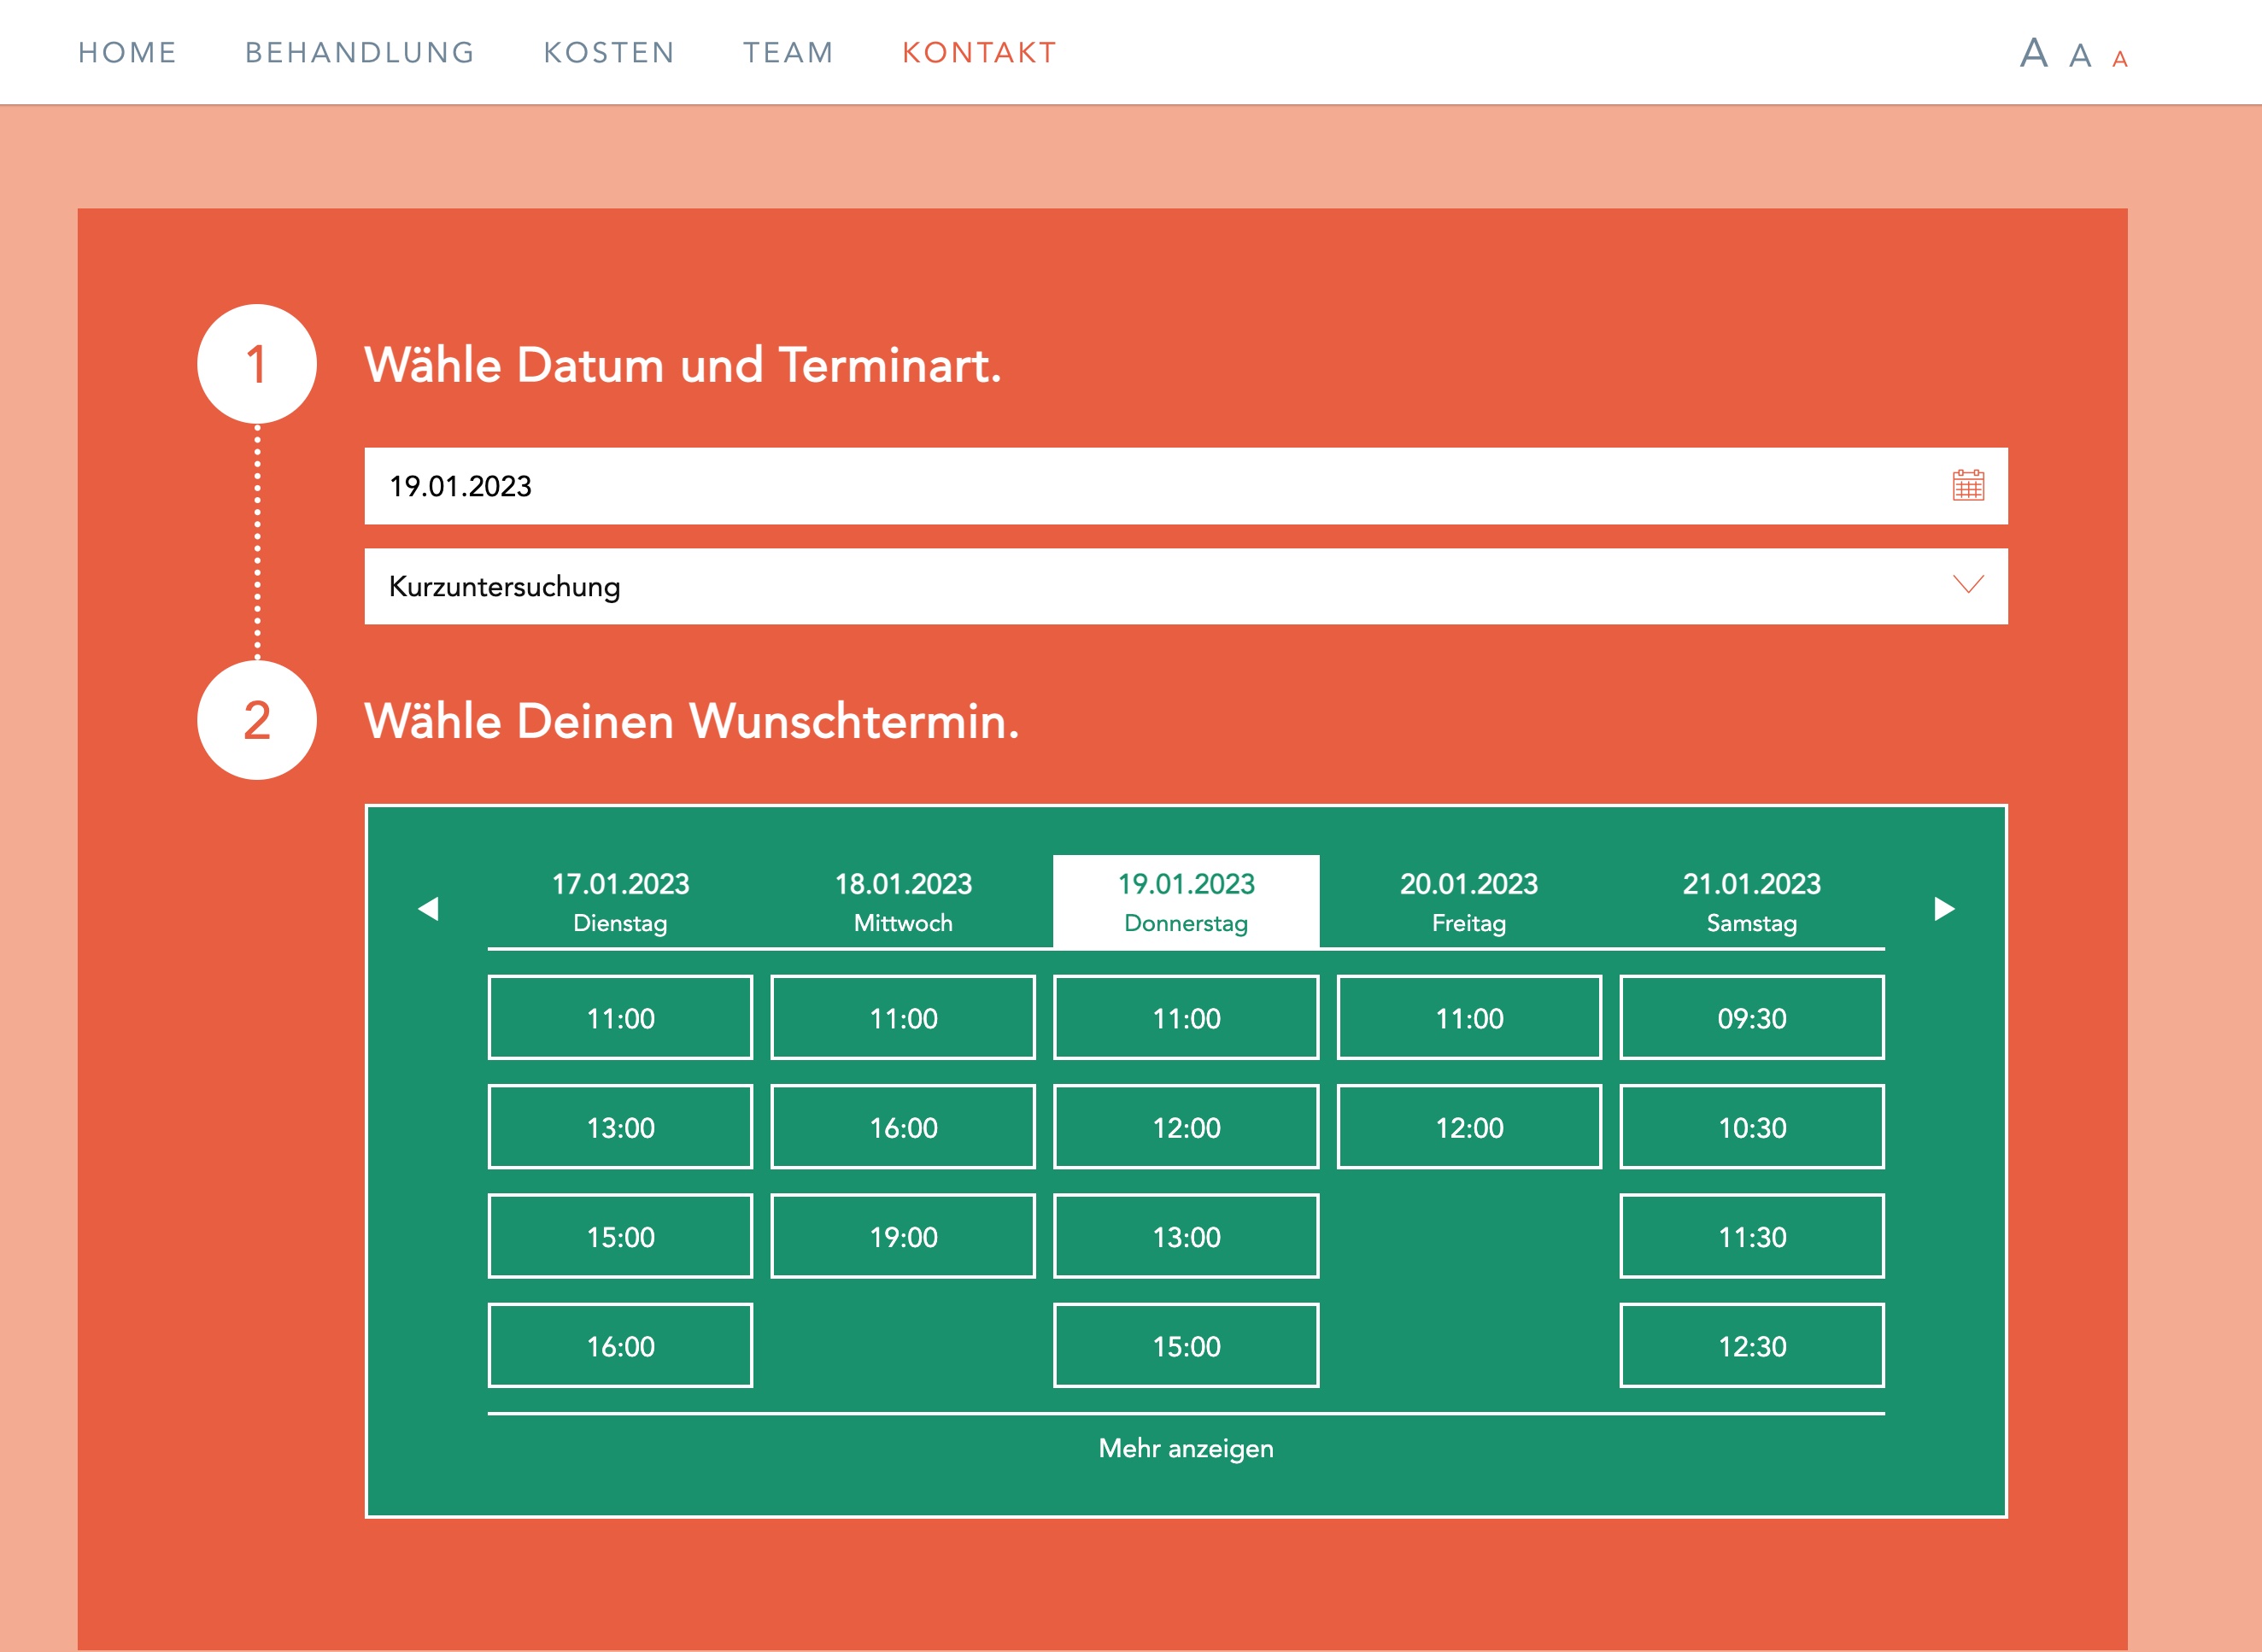
Task: Go to the Behandlung menu item
Action: click(x=360, y=53)
